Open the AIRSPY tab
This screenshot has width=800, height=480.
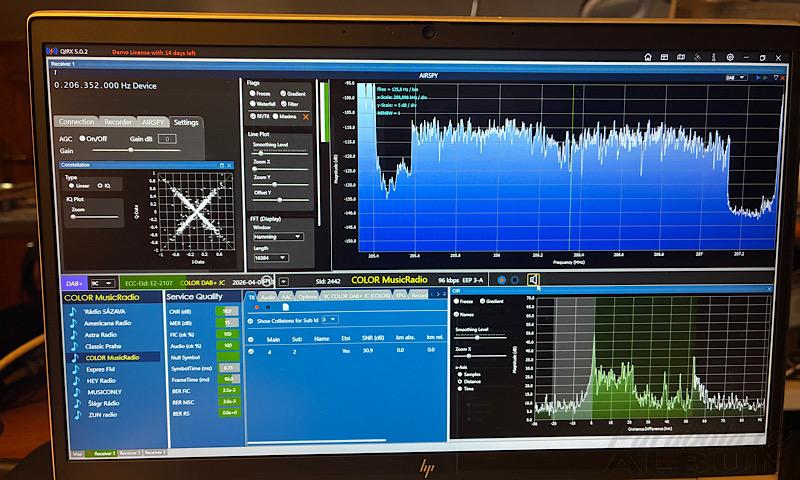[154, 122]
